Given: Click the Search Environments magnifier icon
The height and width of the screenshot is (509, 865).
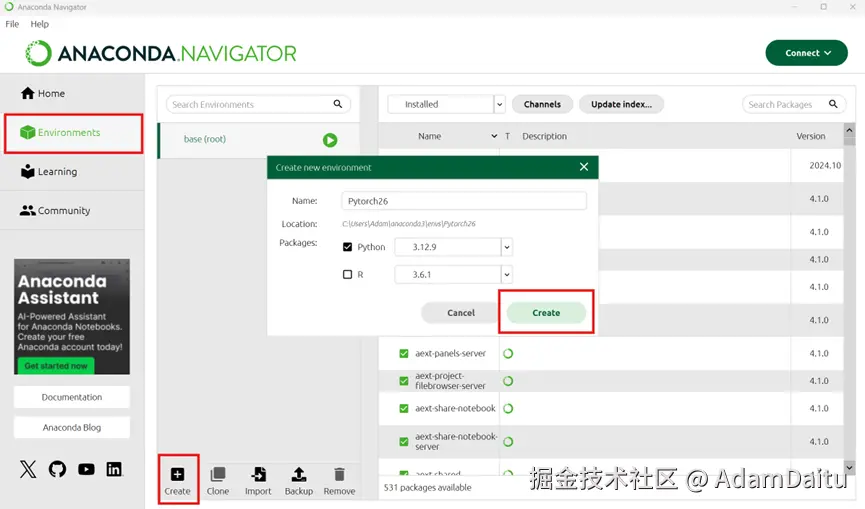Looking at the screenshot, I should tap(338, 104).
